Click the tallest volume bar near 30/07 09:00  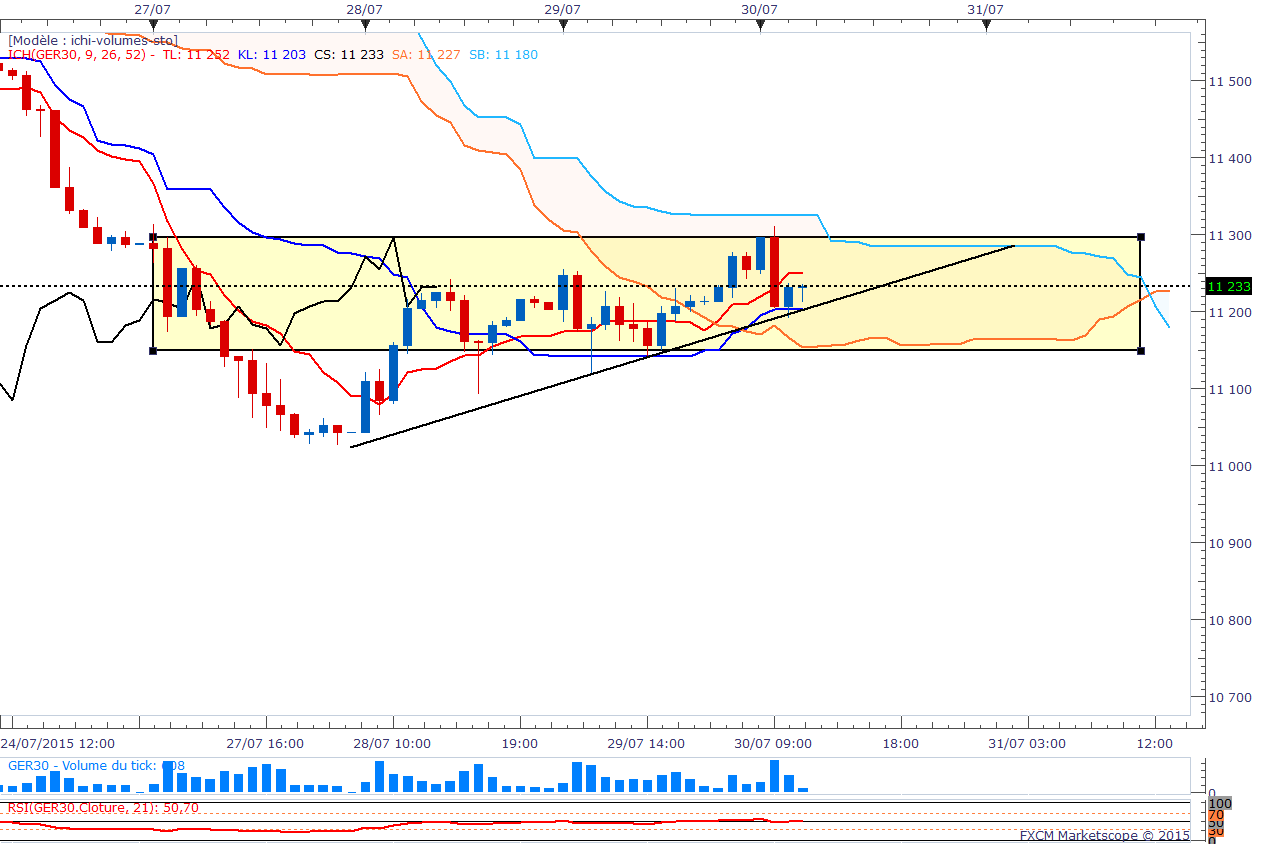coord(775,776)
